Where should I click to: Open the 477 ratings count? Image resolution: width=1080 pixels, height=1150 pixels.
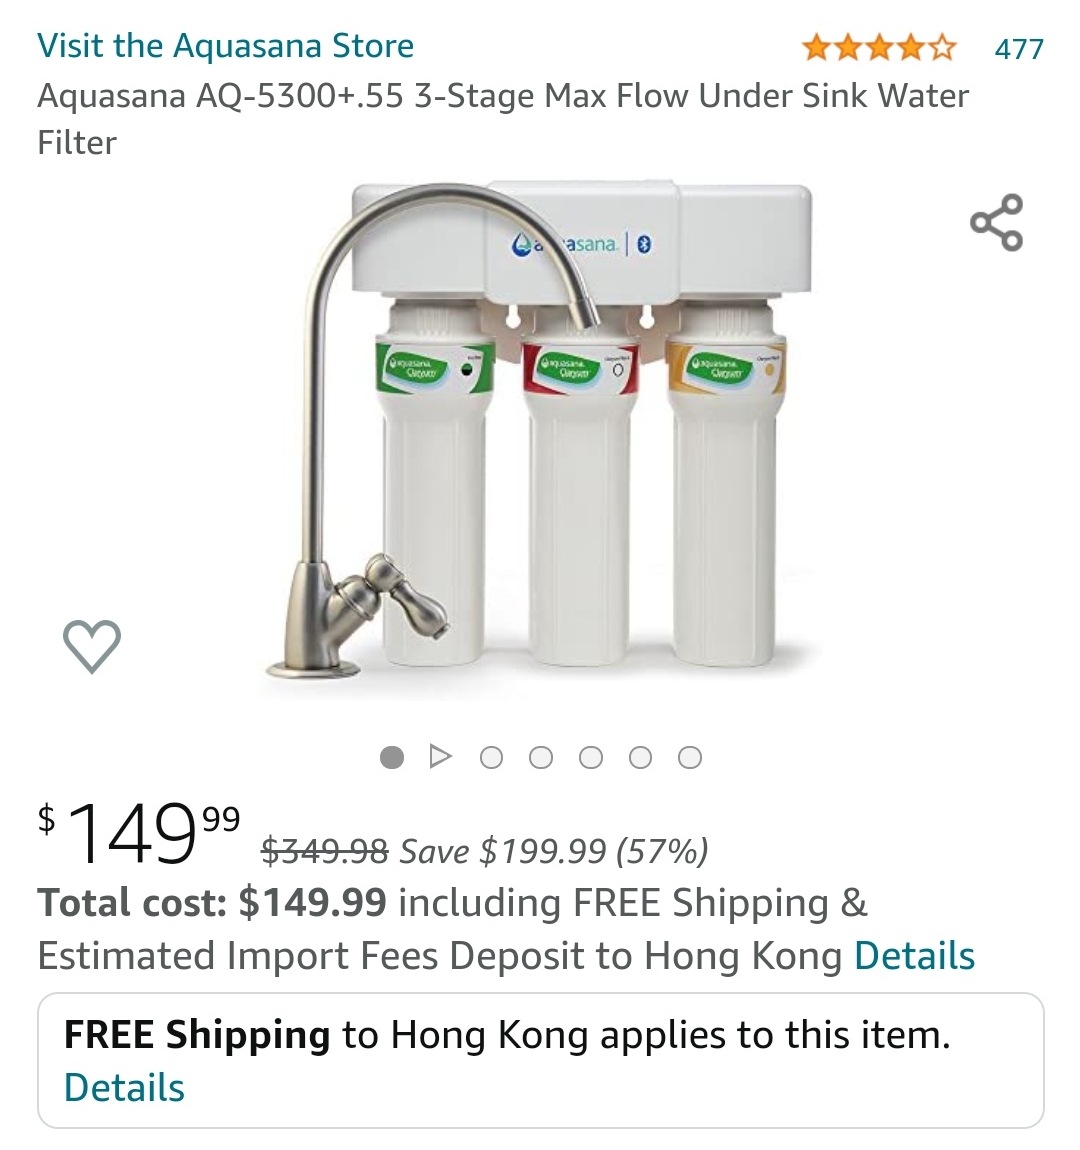tap(1018, 49)
